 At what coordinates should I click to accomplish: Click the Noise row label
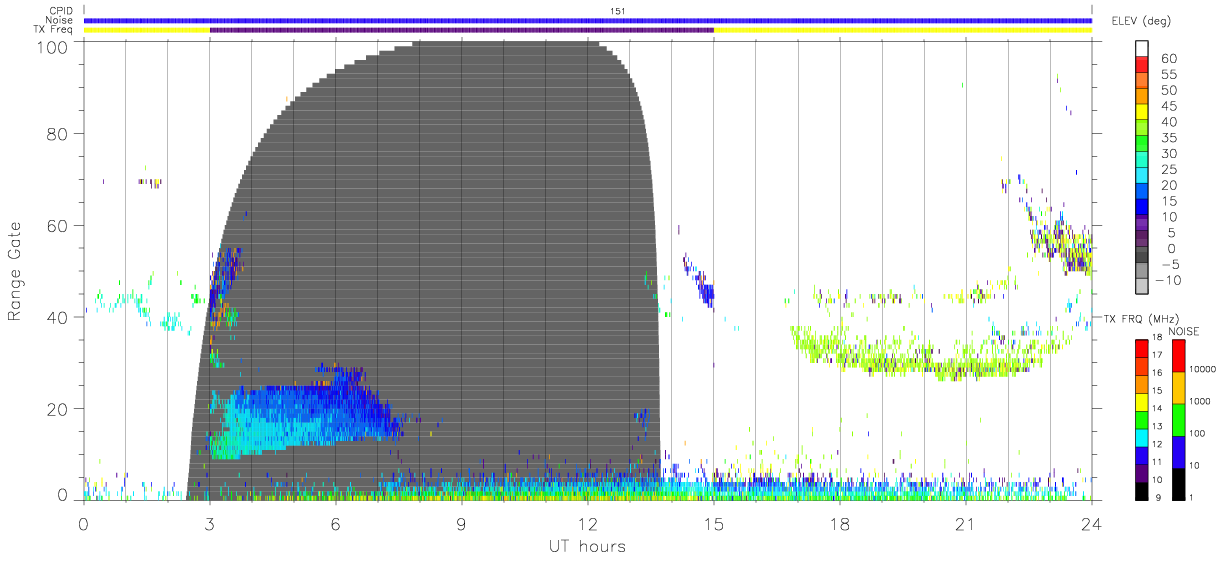tap(59, 20)
